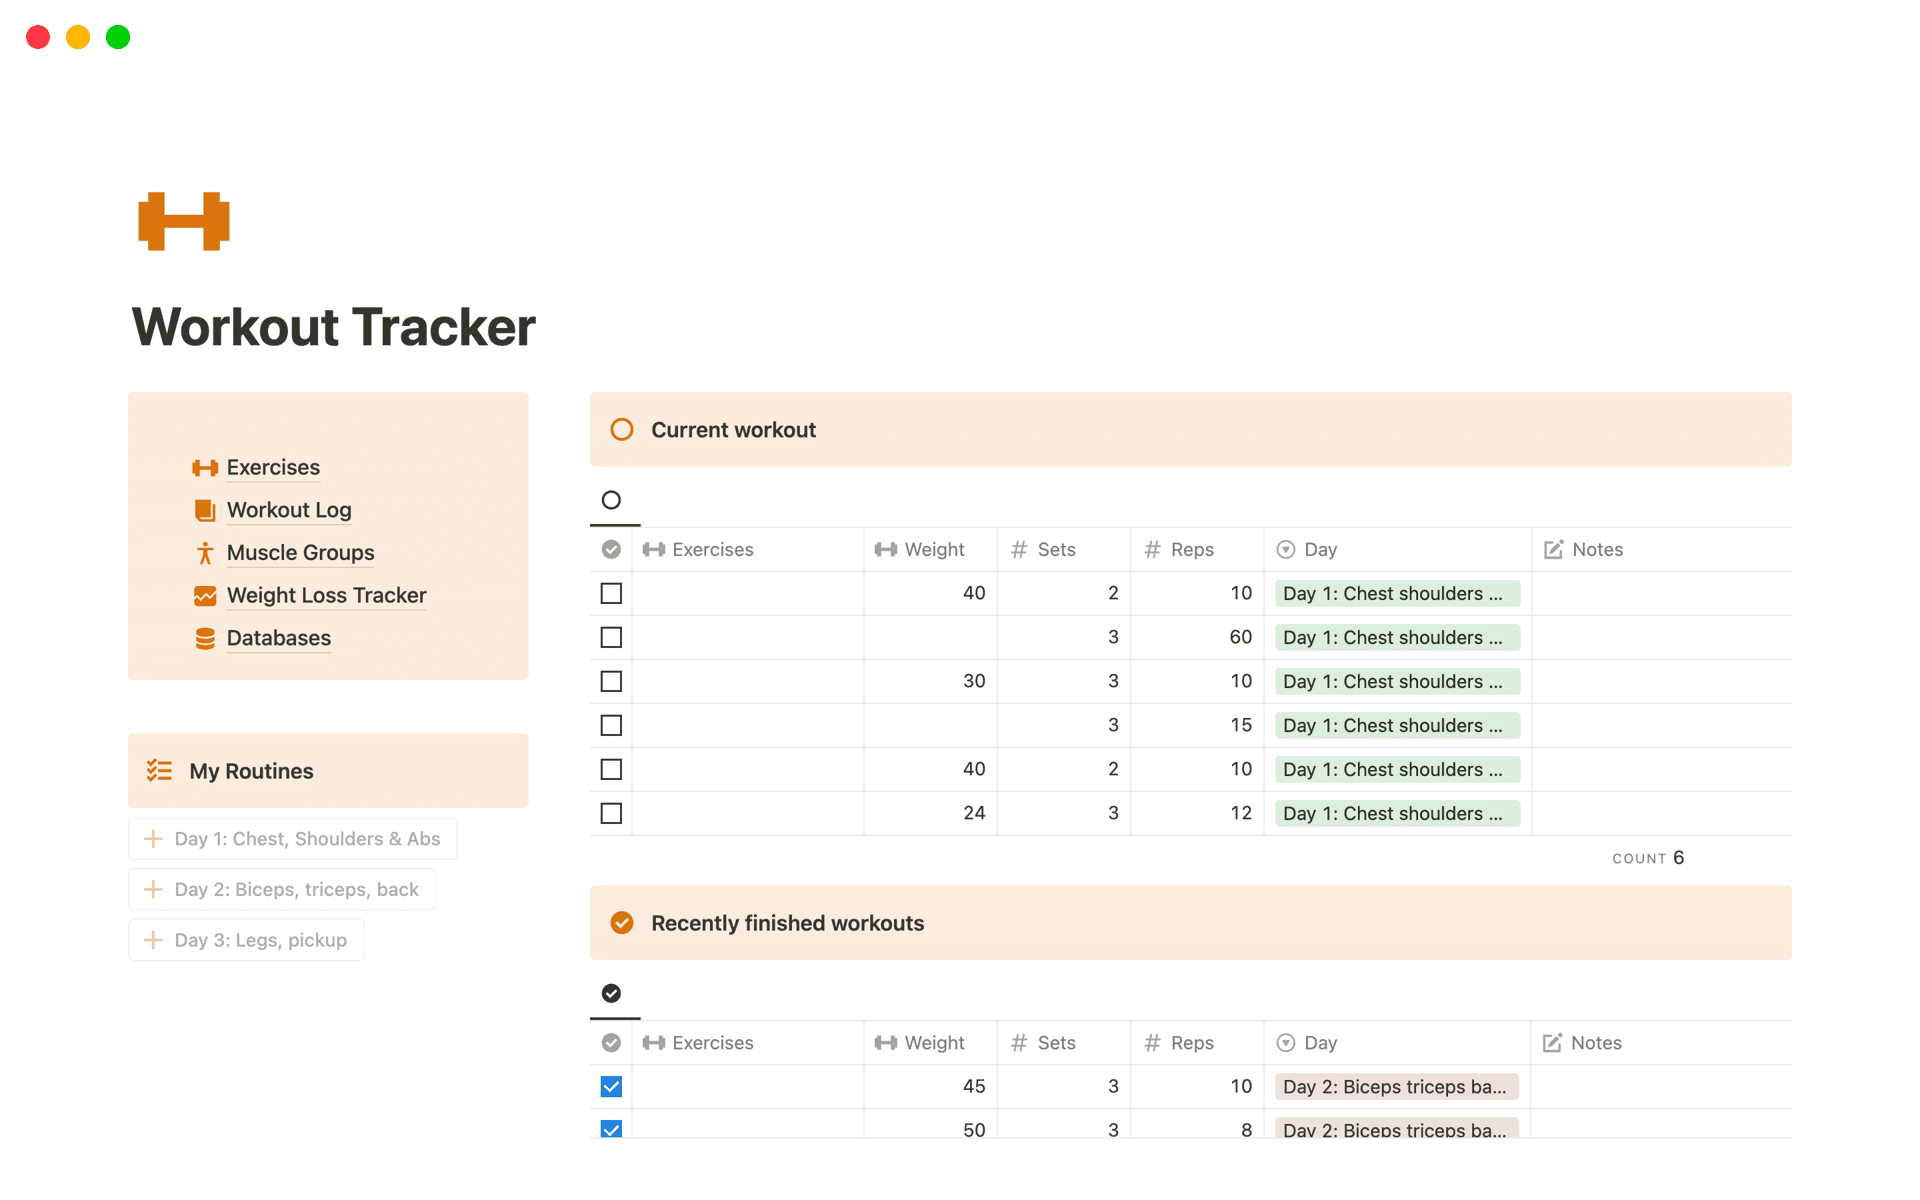Check the row with 3 sets and 60 reps
This screenshot has width=1920, height=1200.
611,637
